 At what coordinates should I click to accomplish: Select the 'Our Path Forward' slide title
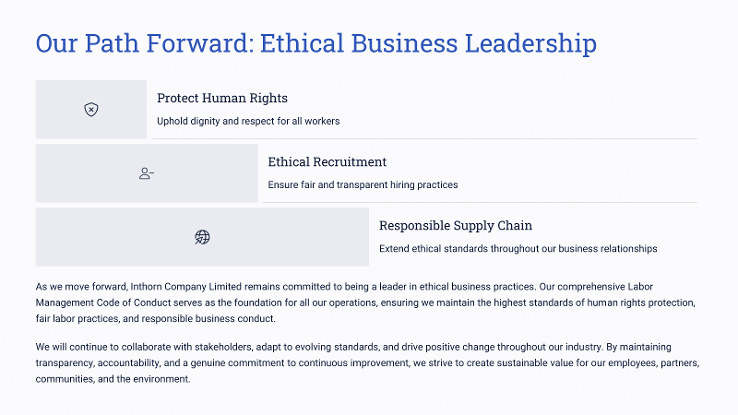(316, 43)
